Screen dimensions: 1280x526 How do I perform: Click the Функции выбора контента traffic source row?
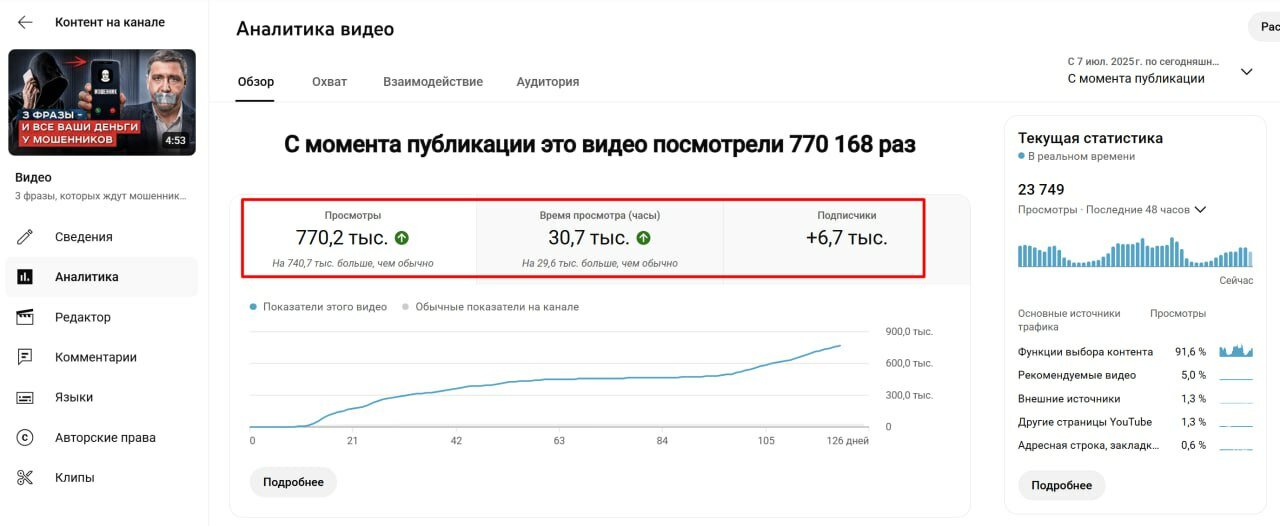[1135, 351]
